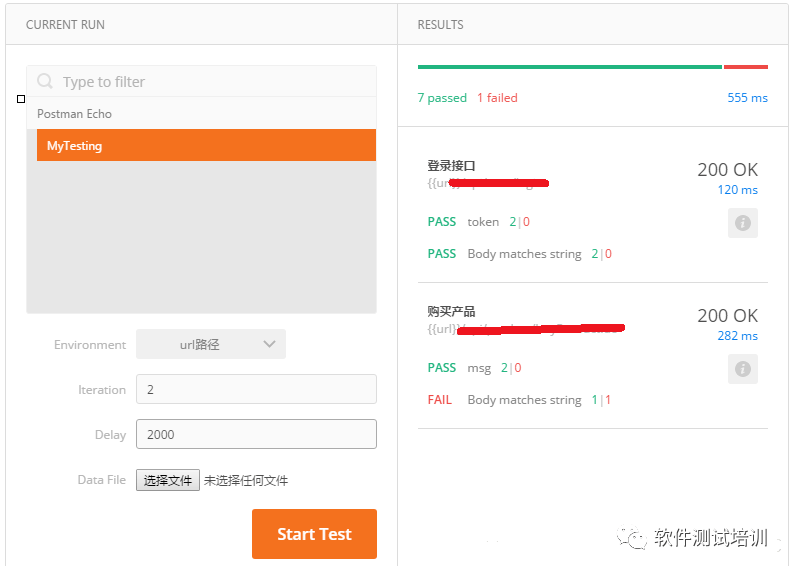
Task: Open info icon for 购买产品 request
Action: click(x=742, y=369)
